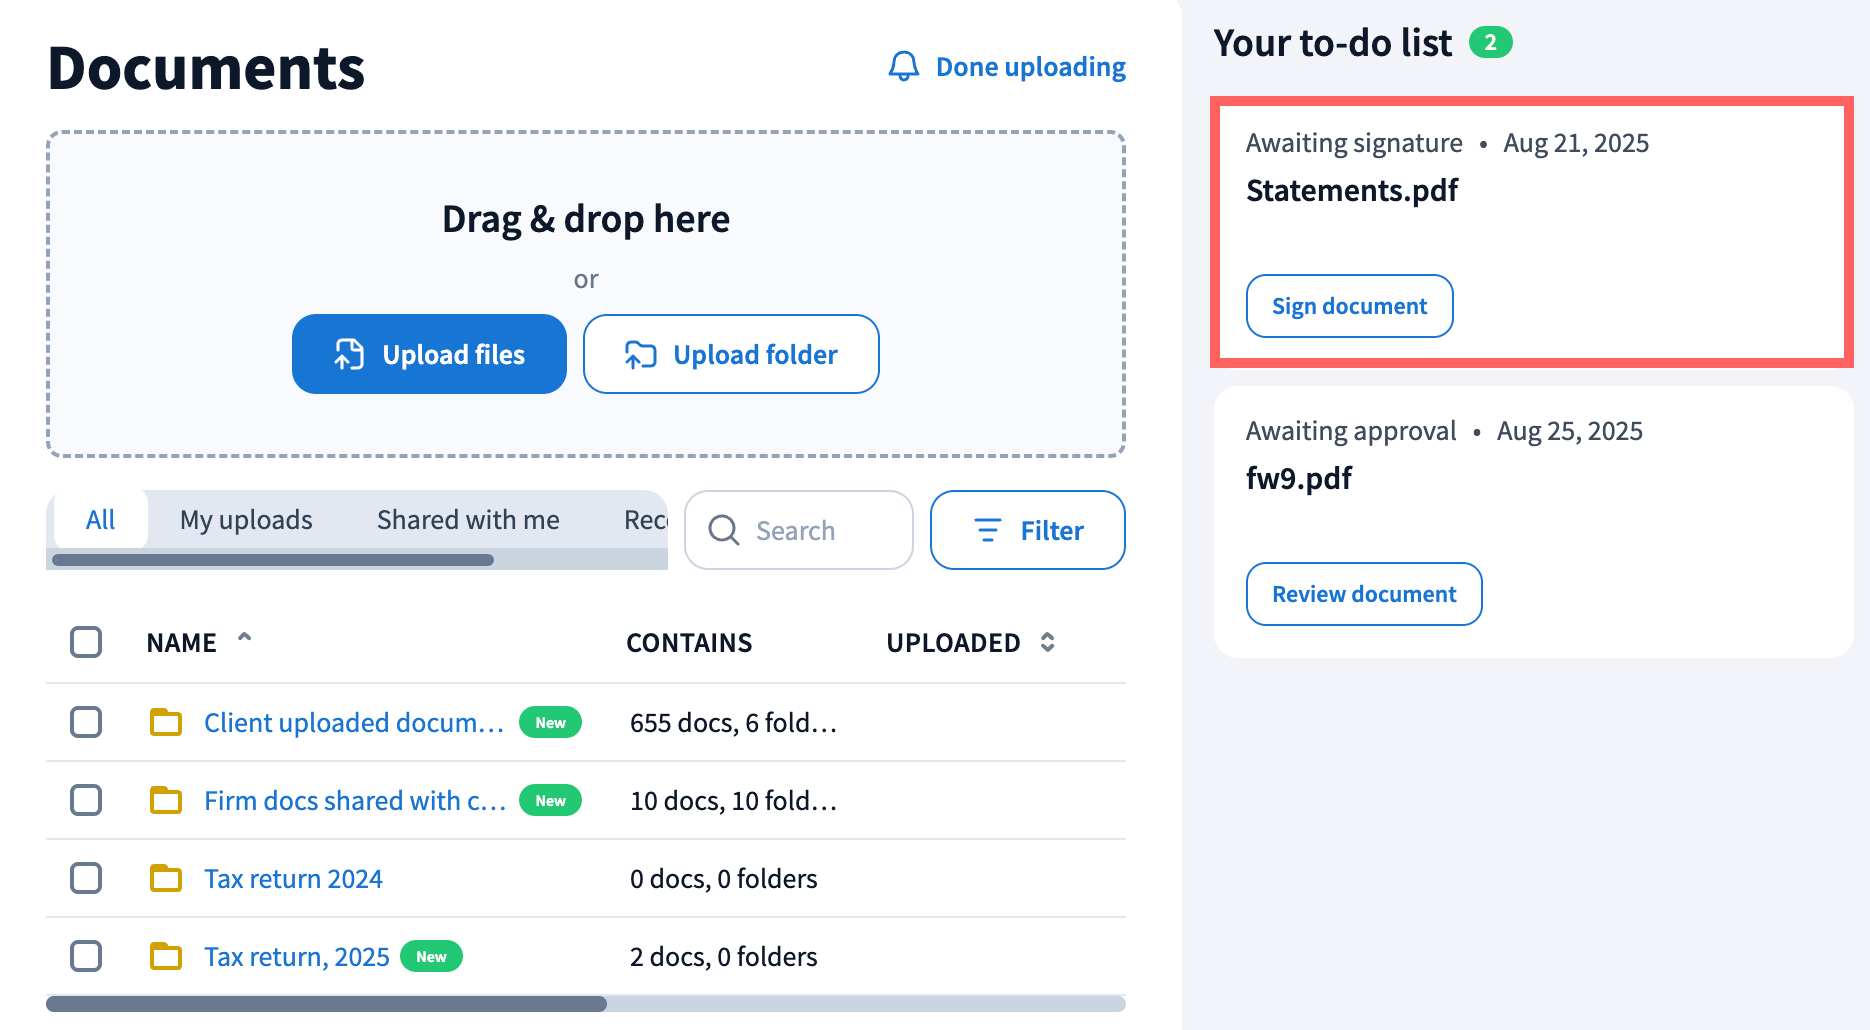The image size is (1870, 1030).
Task: Sort by Name column arrow
Action: pos(244,638)
